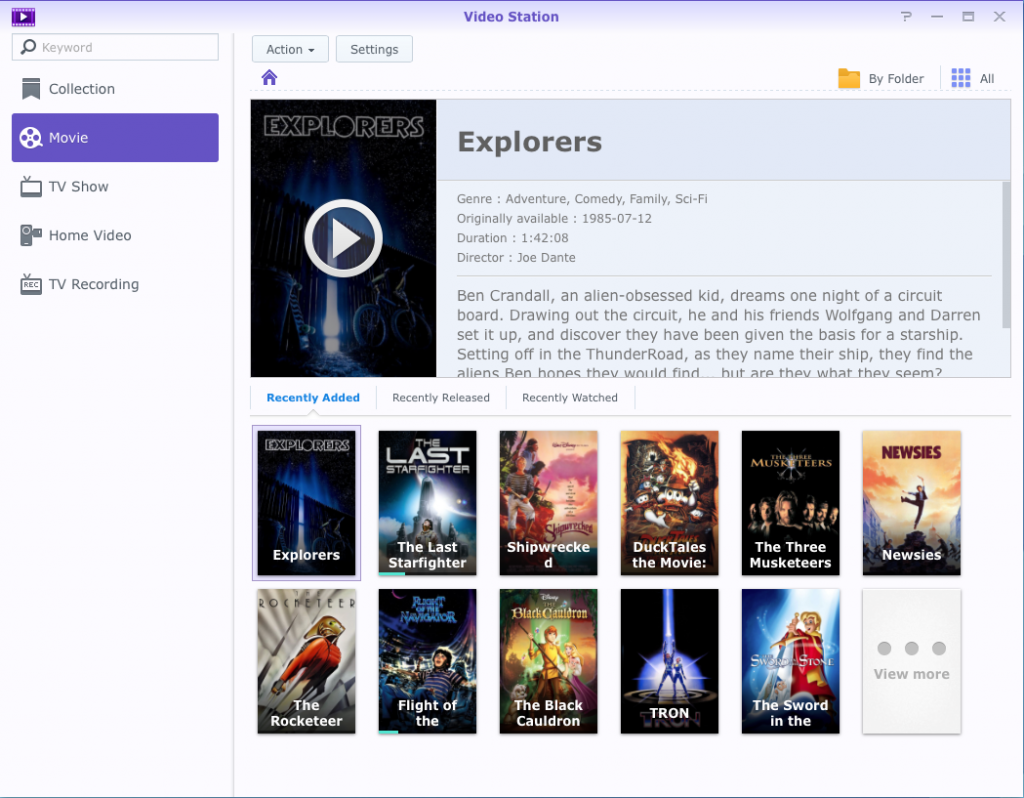Click the TV Recording REC icon
This screenshot has height=798, width=1024.
pos(31,284)
